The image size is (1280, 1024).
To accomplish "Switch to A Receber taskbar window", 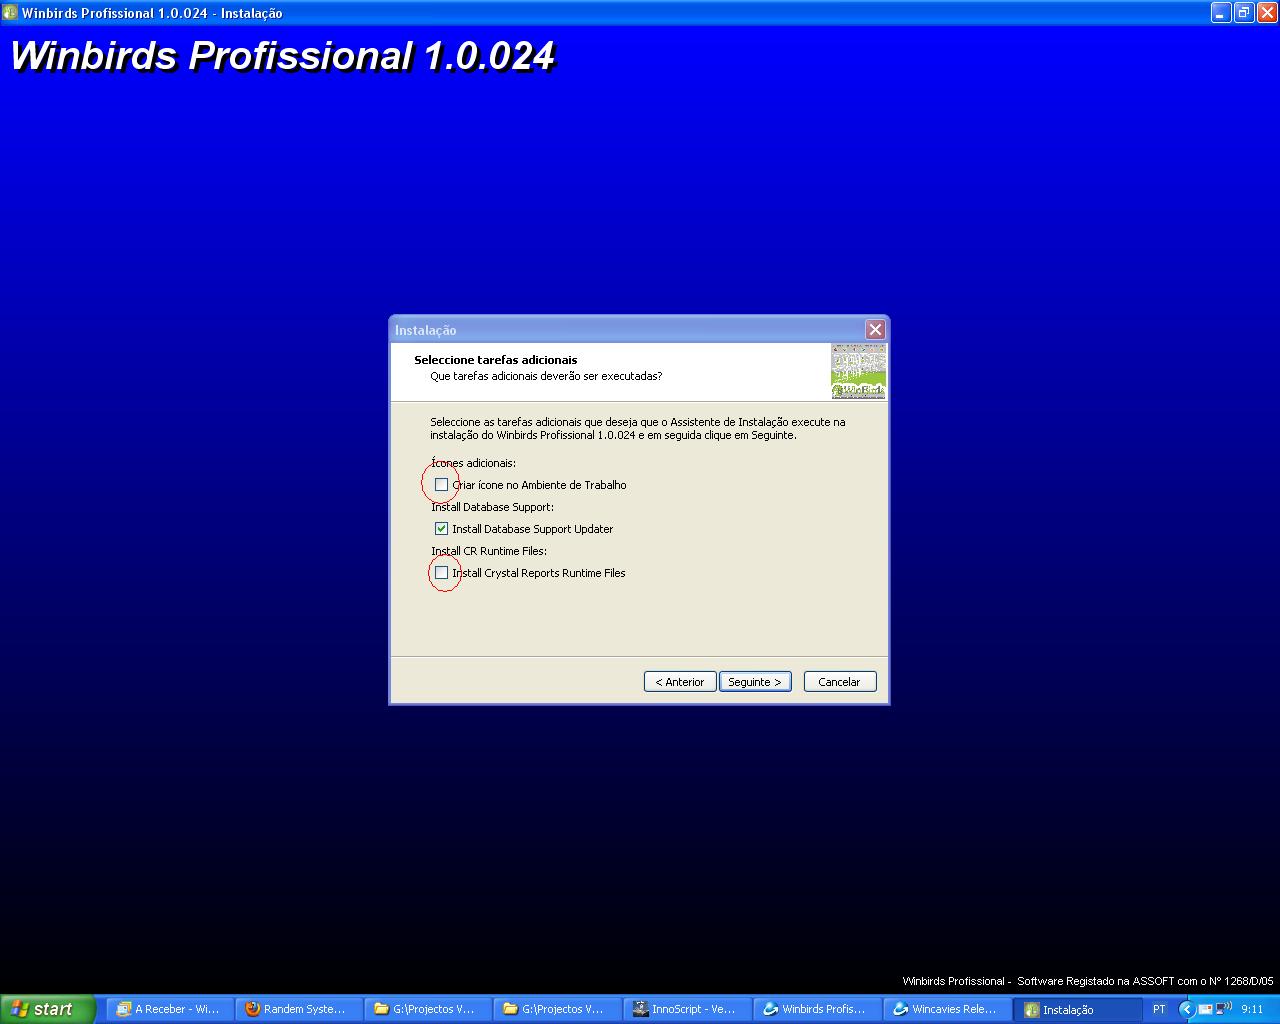I will 169,1009.
